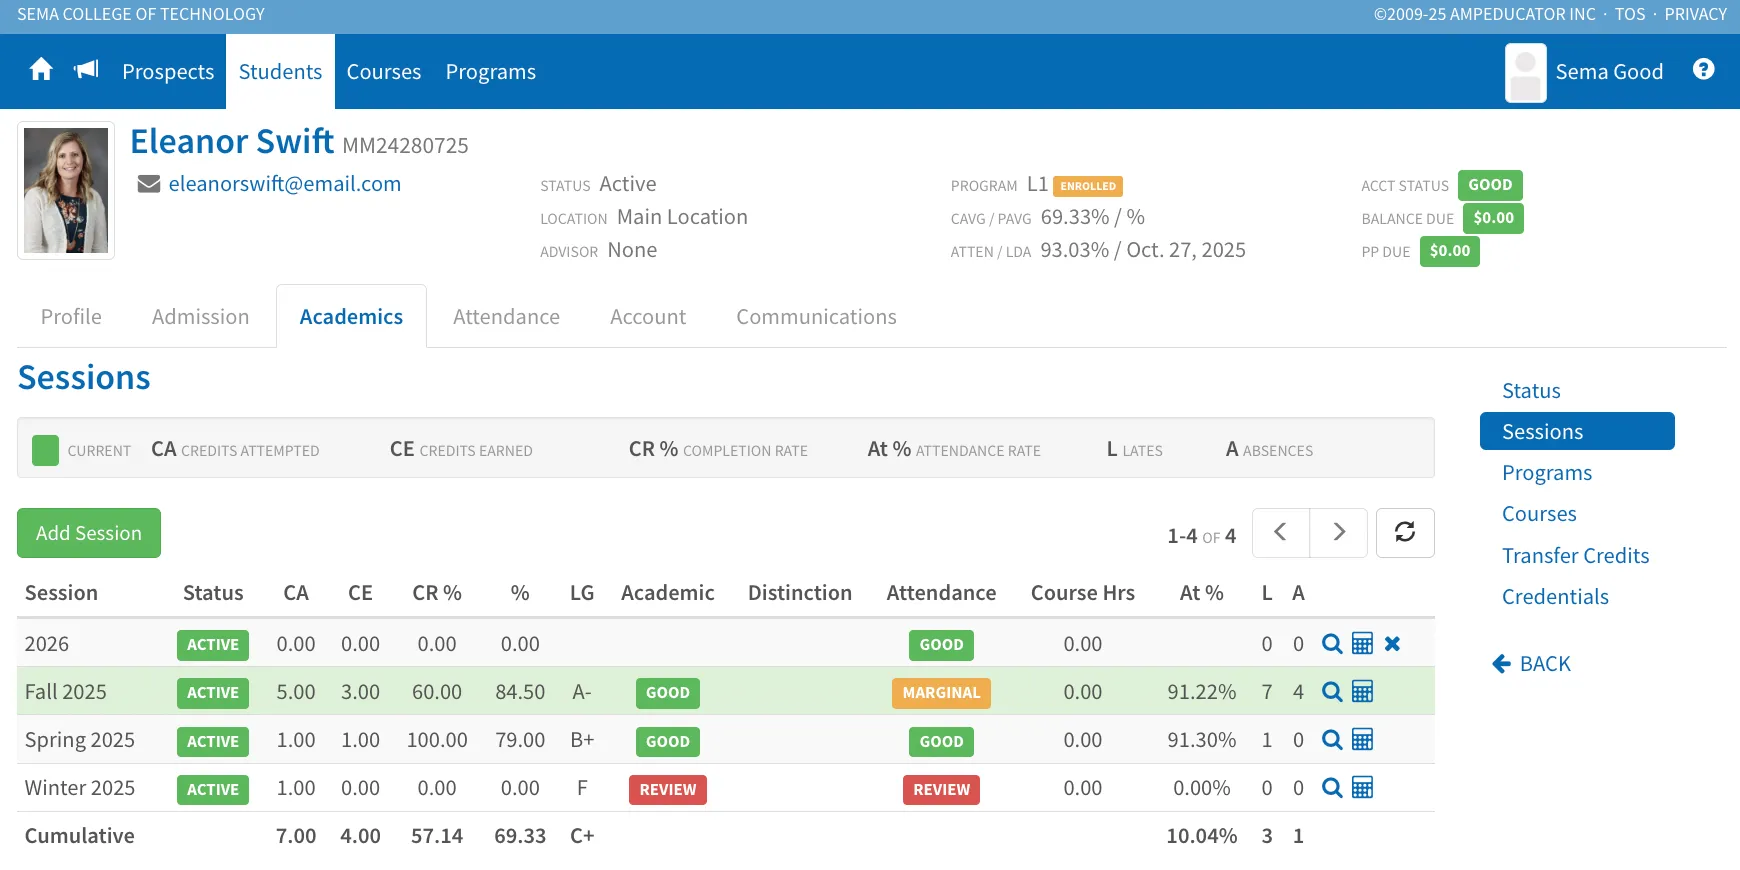Open calculator icon for Spring 2025 session
This screenshot has width=1740, height=870.
1362,740
